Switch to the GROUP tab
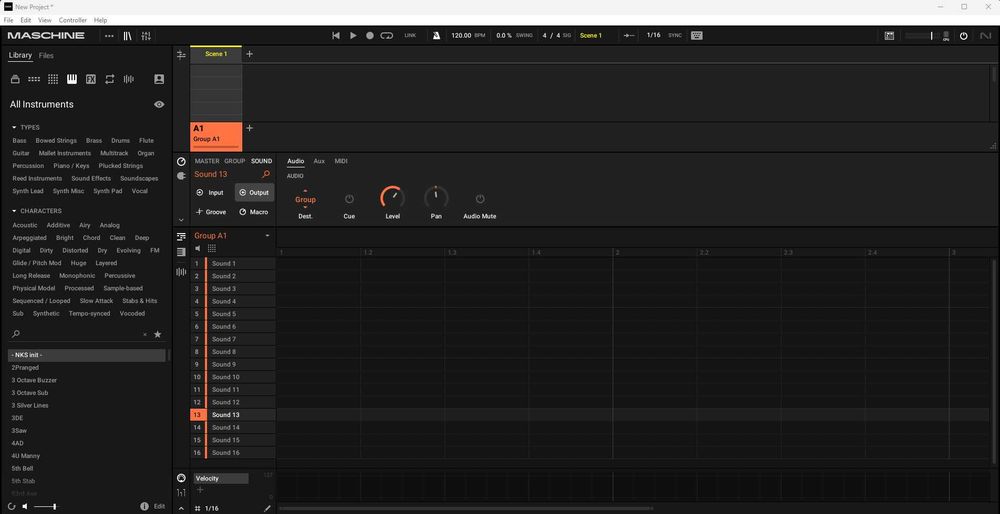Image resolution: width=1000 pixels, height=514 pixels. pyautogui.click(x=235, y=161)
